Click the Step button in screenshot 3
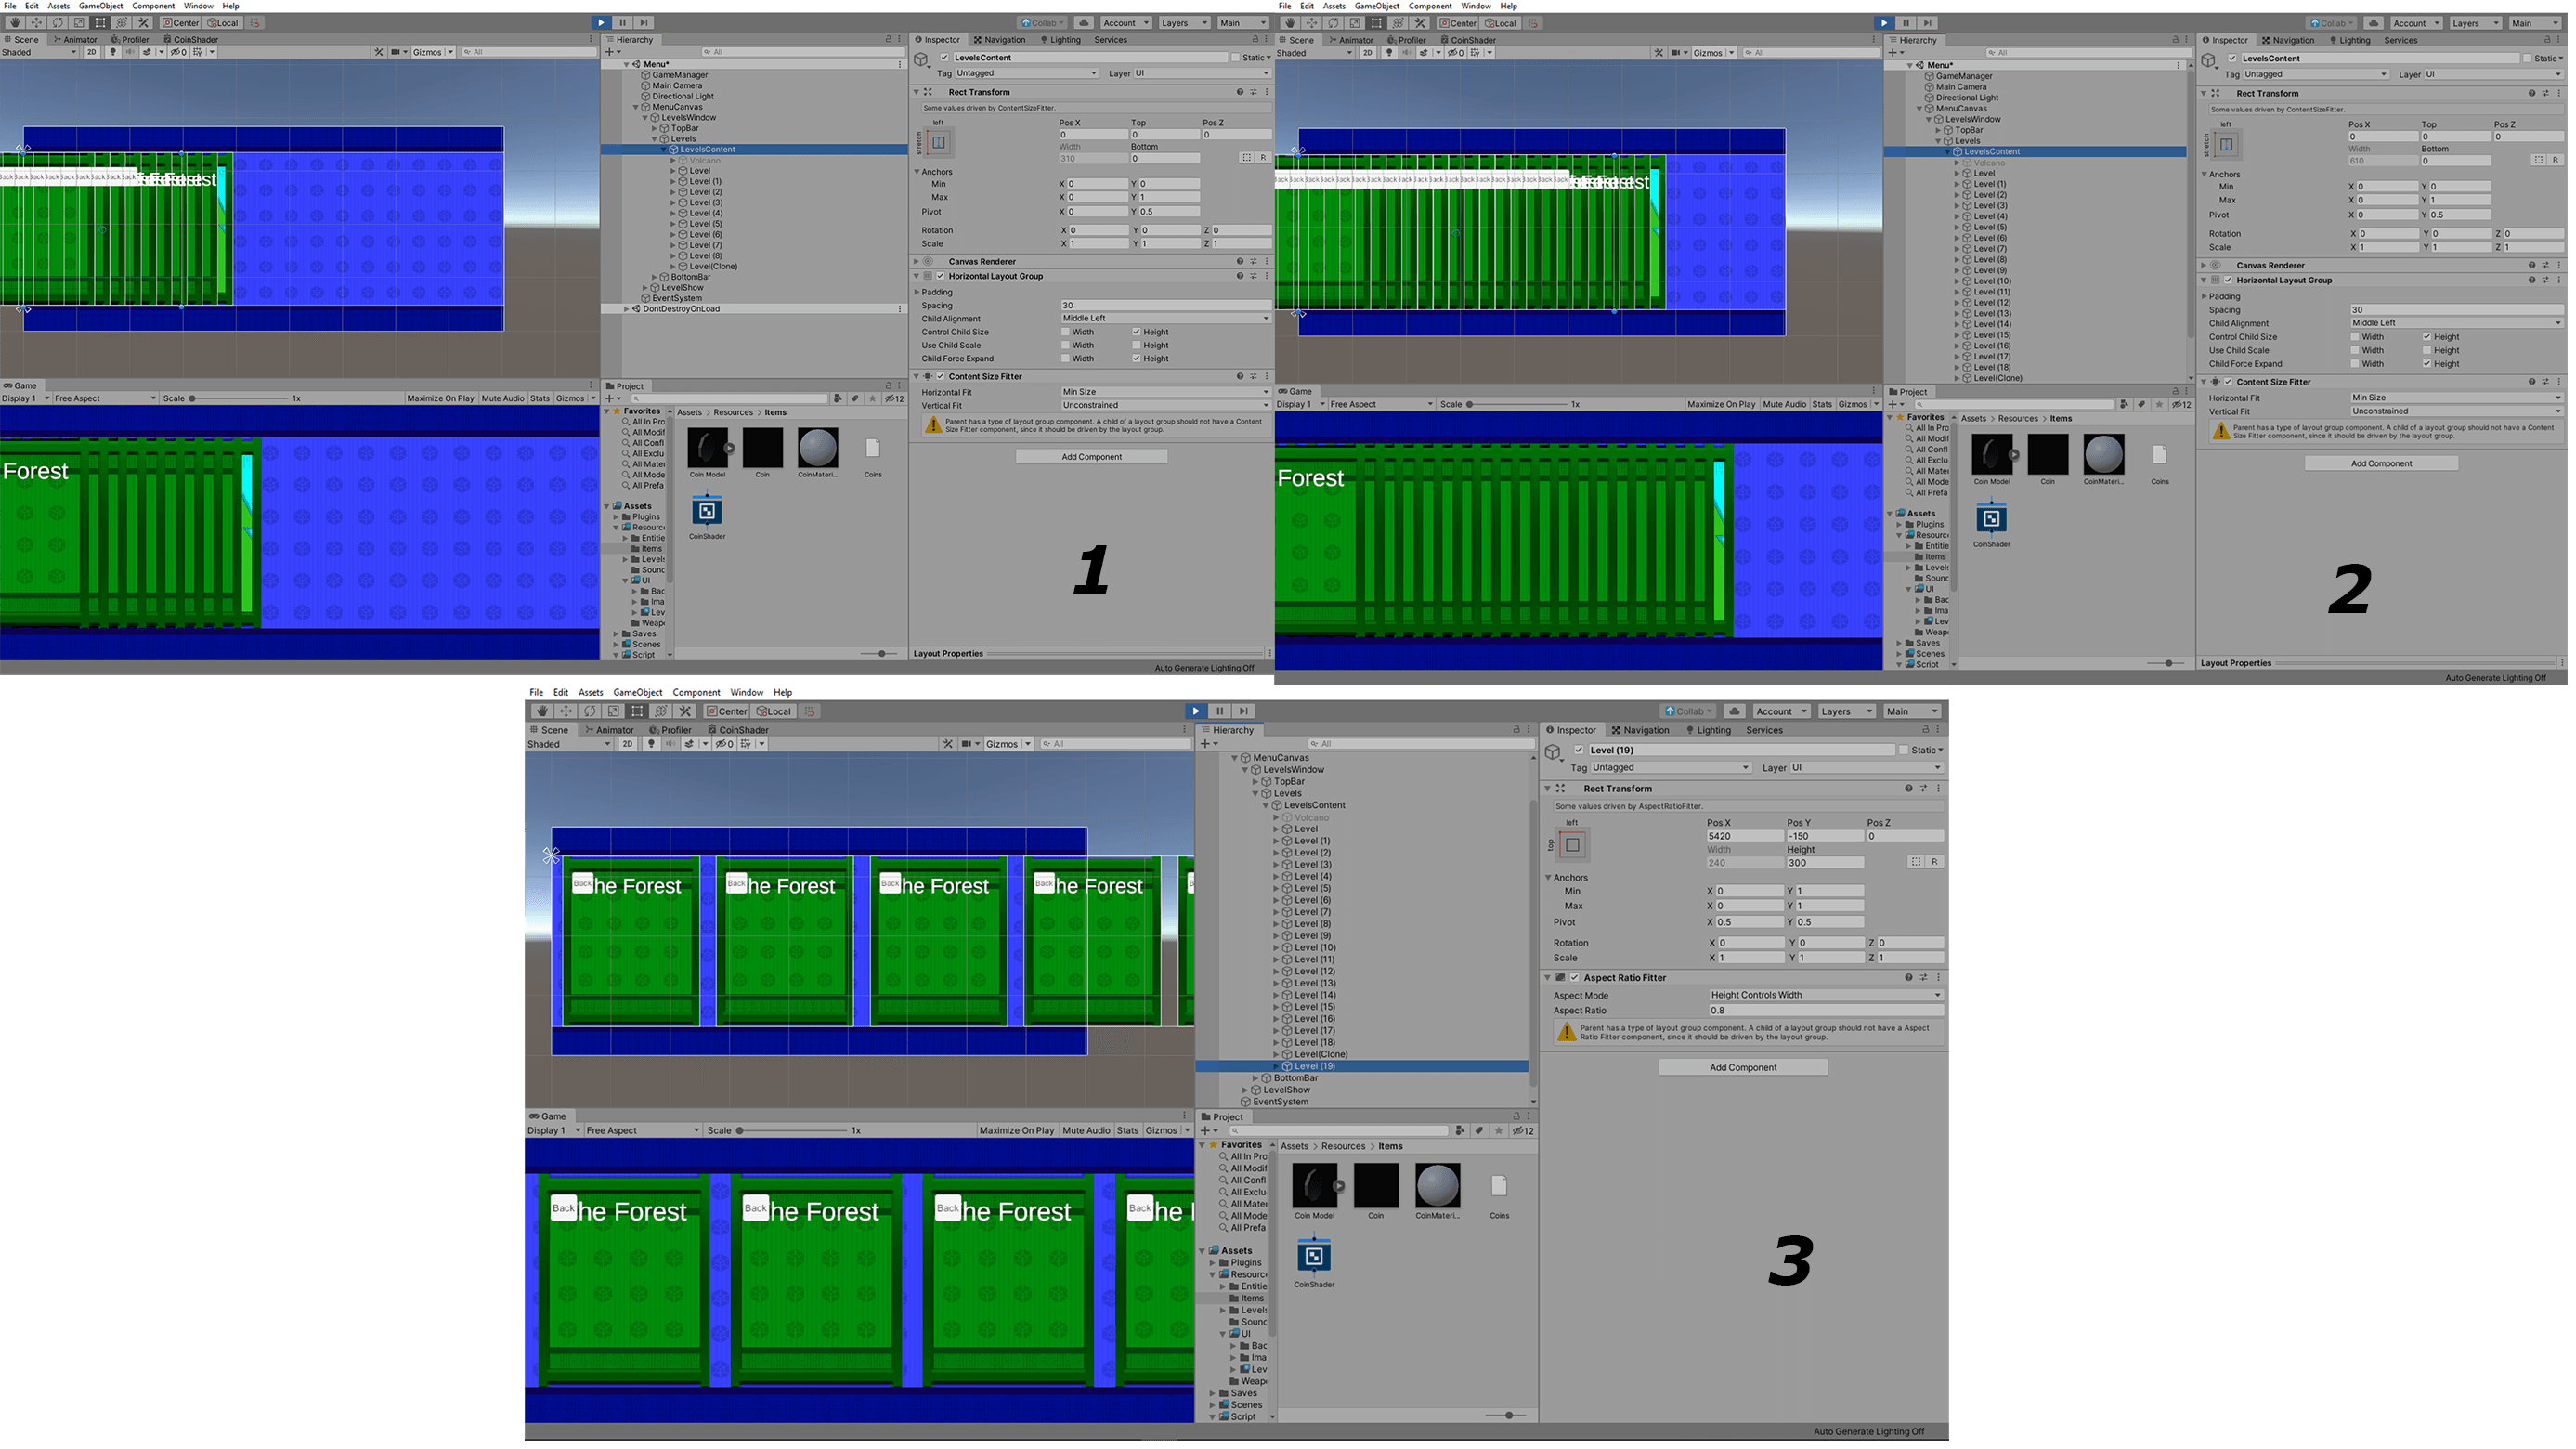 1244,711
